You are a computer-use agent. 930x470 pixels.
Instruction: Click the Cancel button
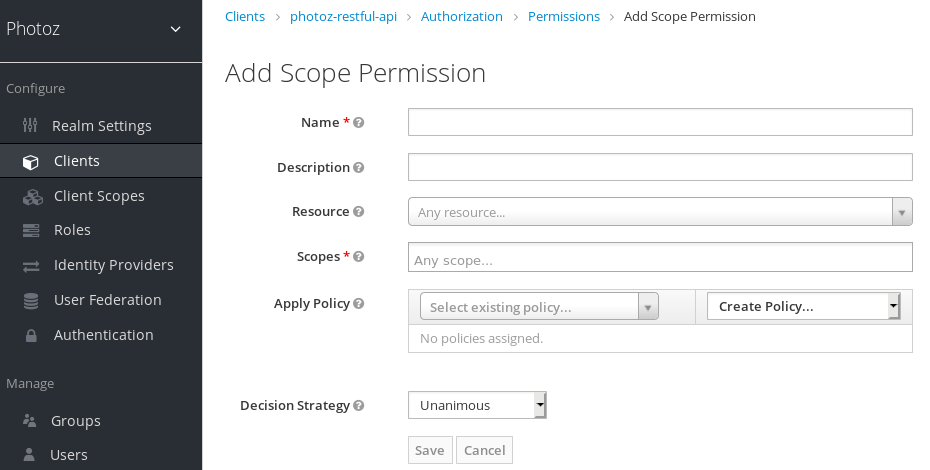tap(484, 450)
